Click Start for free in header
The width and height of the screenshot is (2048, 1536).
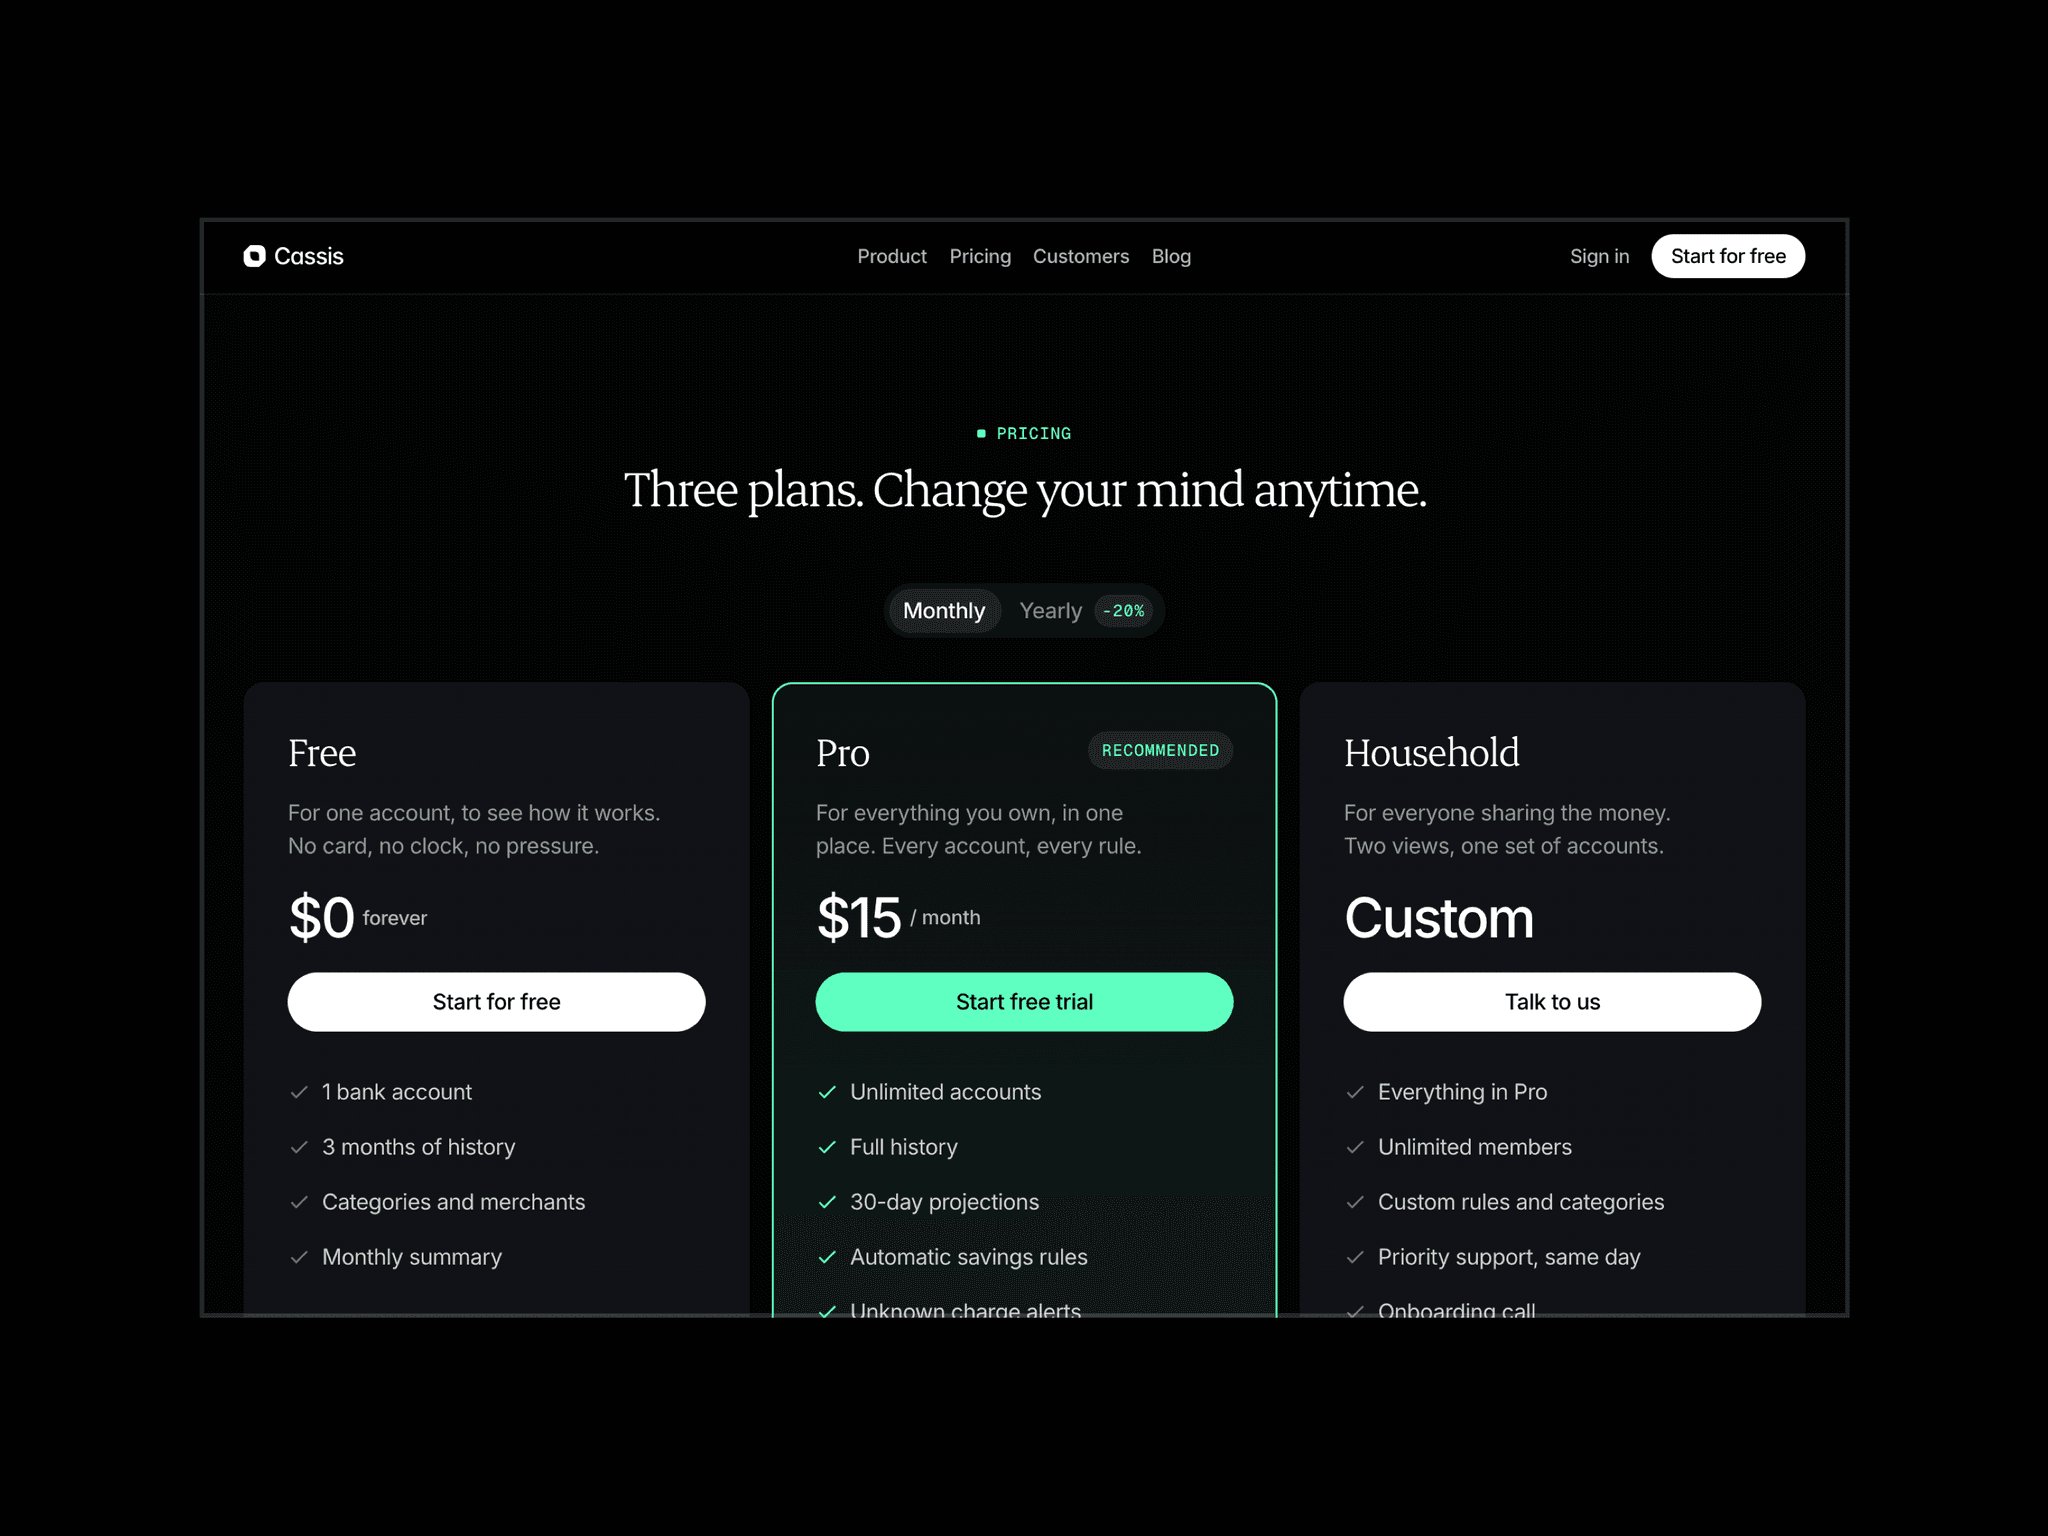[x=1727, y=256]
